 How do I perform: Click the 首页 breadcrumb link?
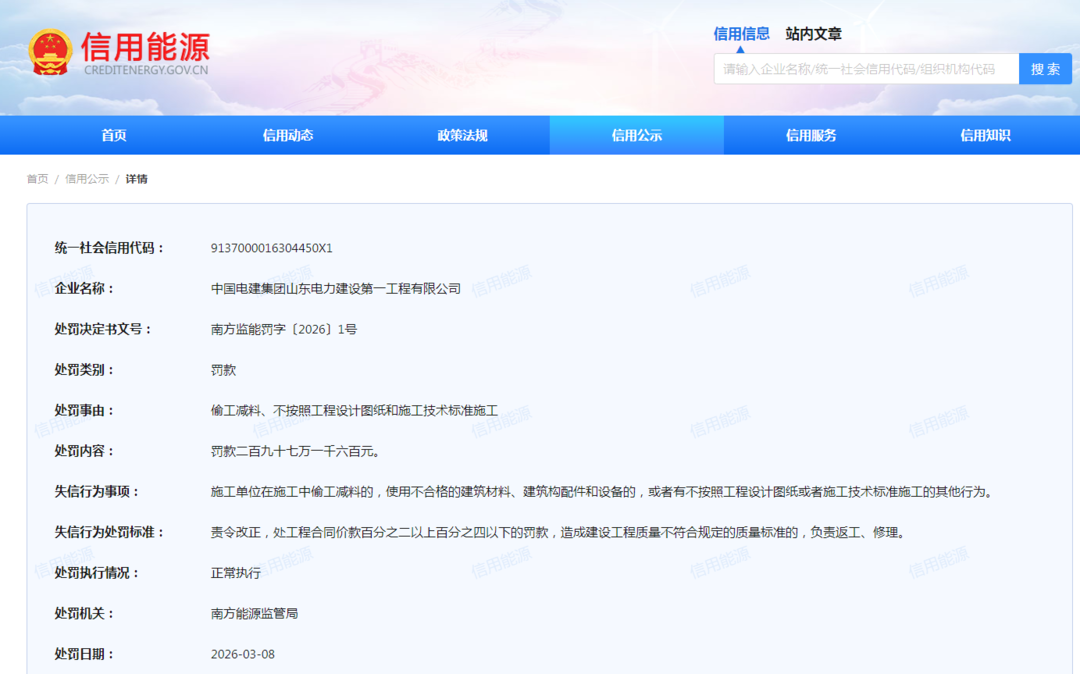pyautogui.click(x=37, y=179)
